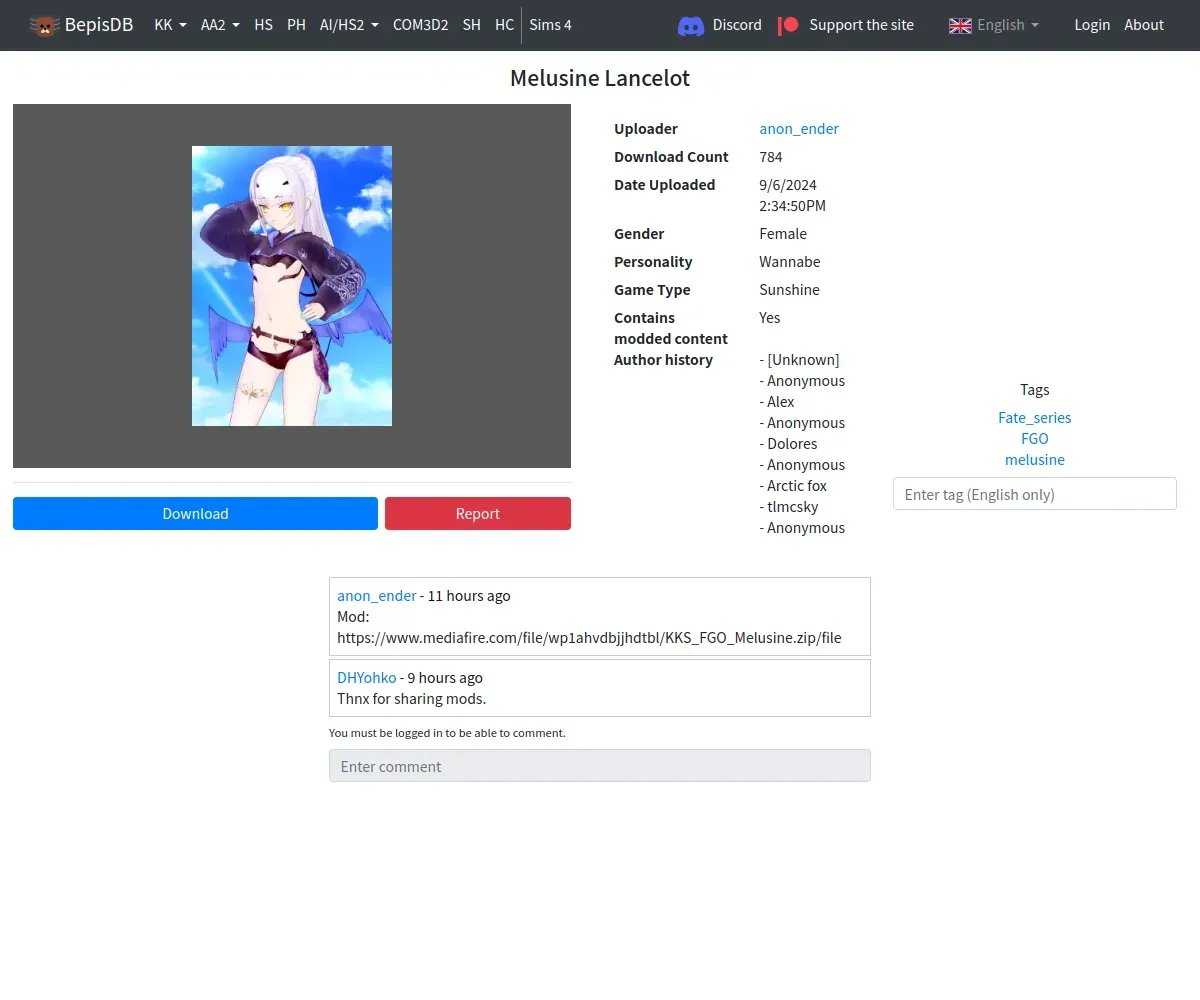Screen dimensions: 1200x1000
Task: Select the HC section
Action: click(x=504, y=25)
